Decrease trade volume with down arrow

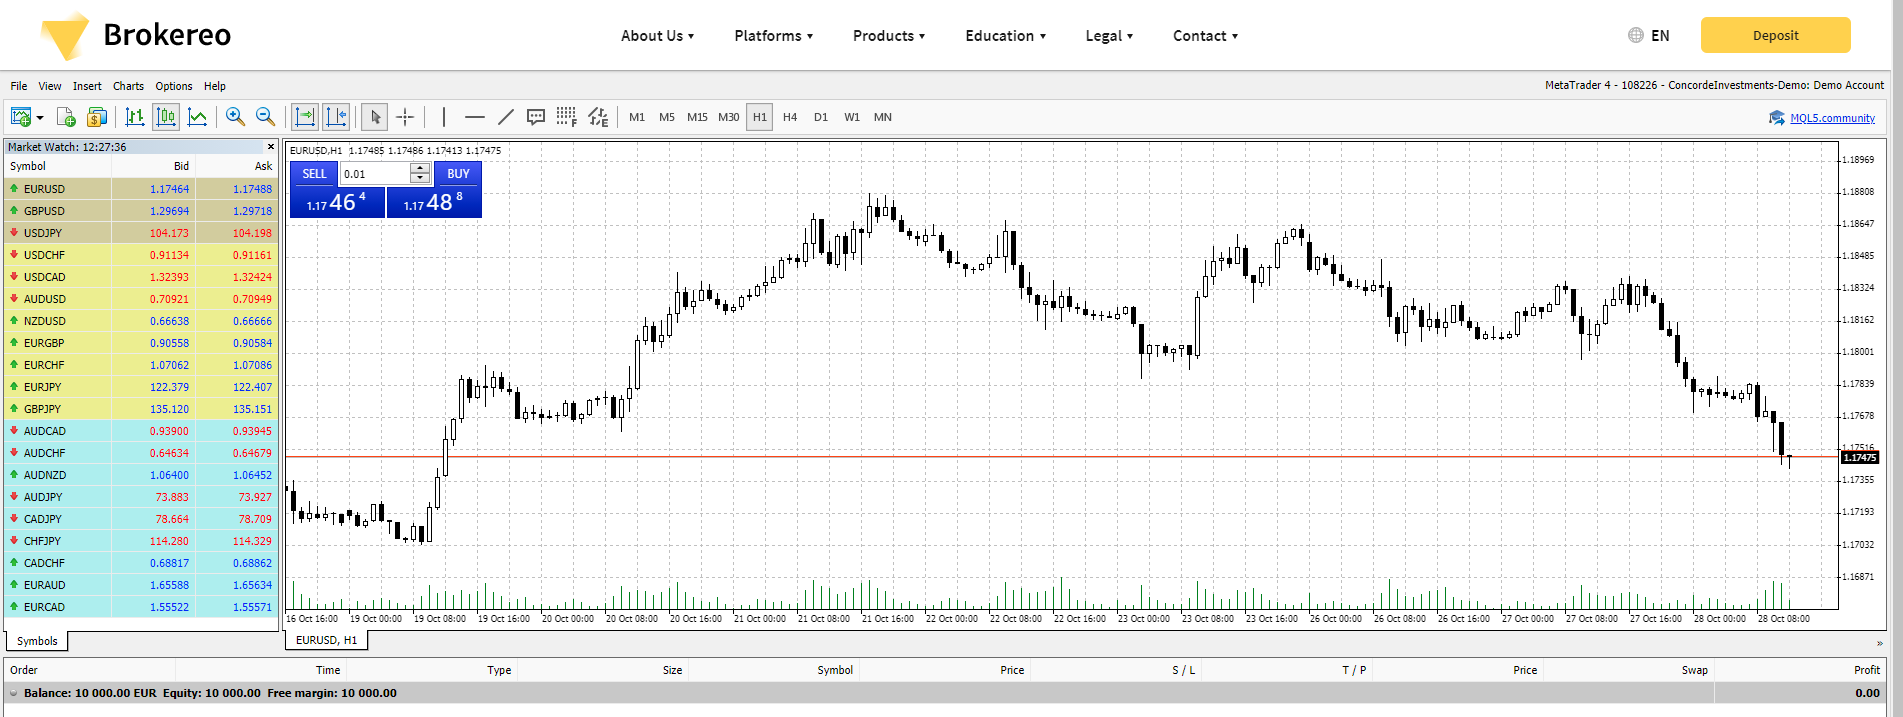tap(420, 179)
